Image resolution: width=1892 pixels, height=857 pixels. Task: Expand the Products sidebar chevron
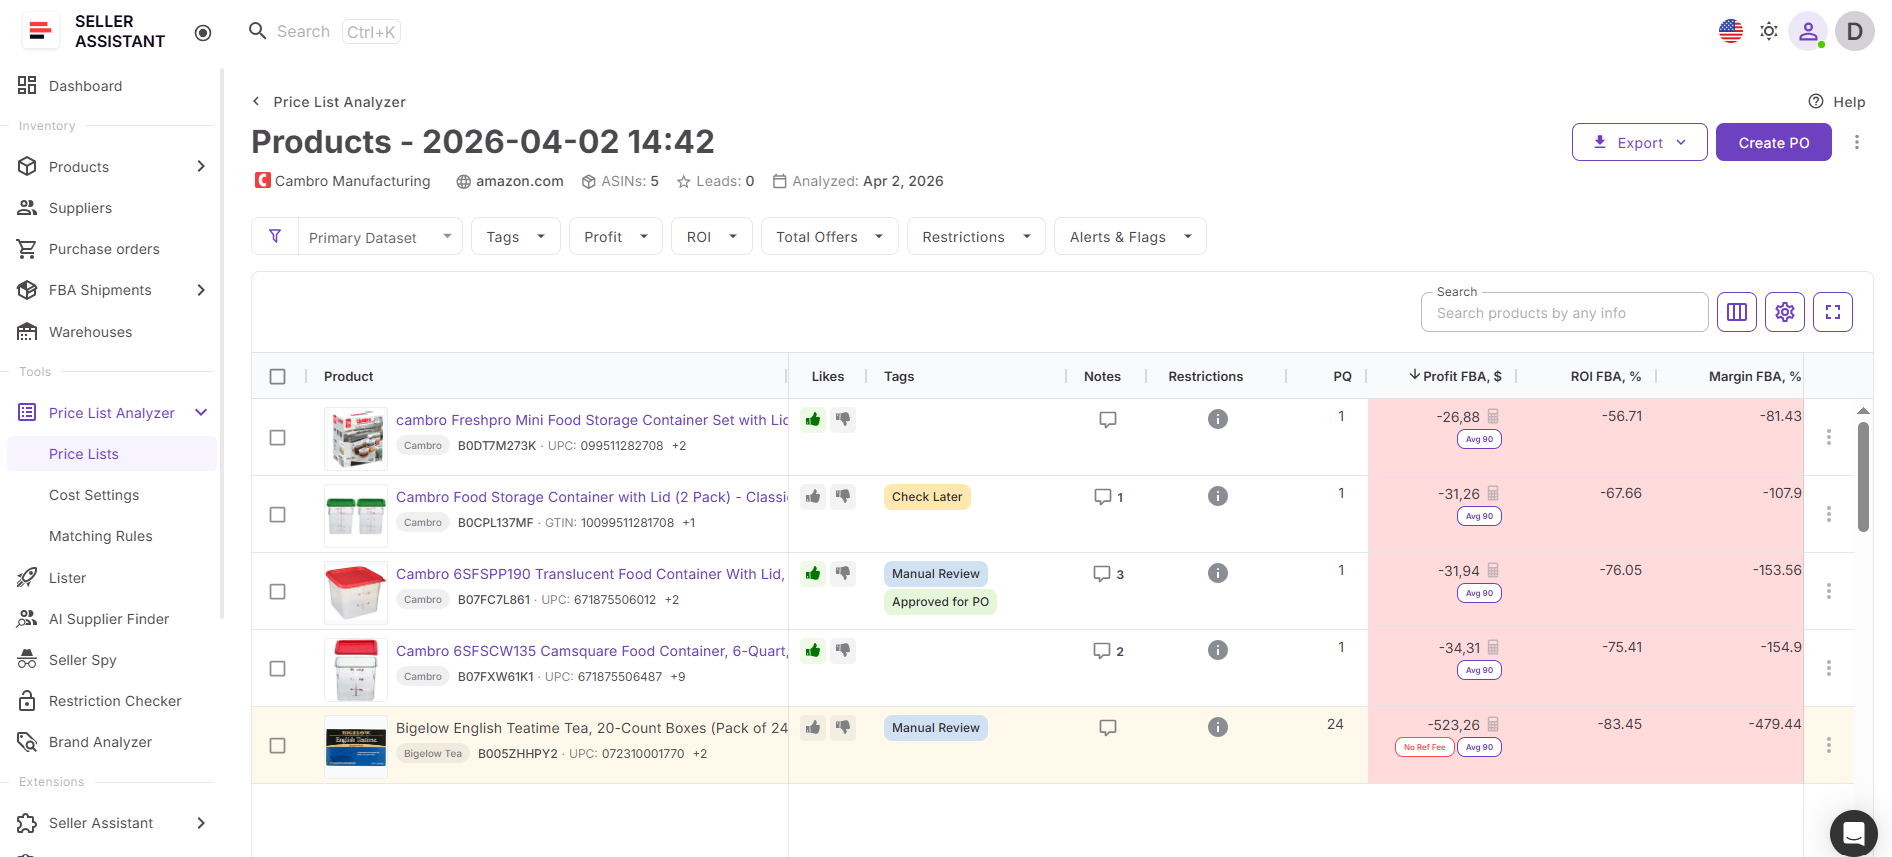click(x=201, y=166)
